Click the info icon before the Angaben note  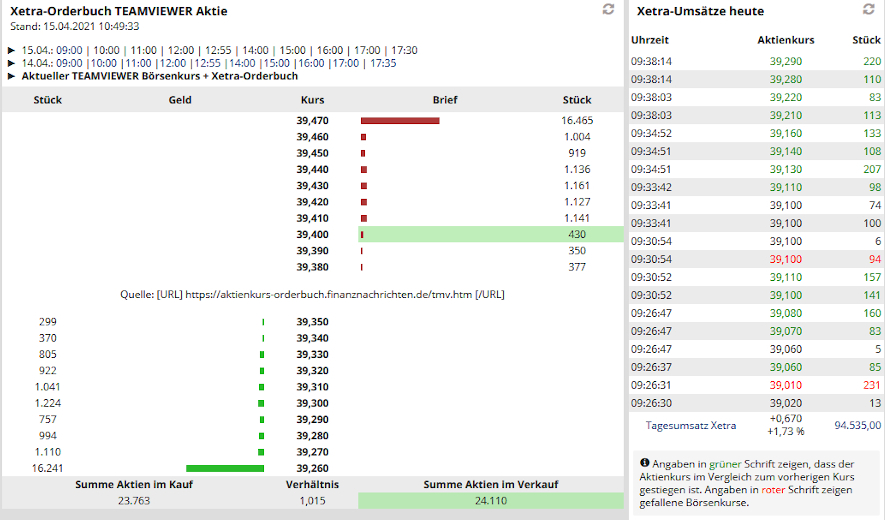tap(644, 464)
